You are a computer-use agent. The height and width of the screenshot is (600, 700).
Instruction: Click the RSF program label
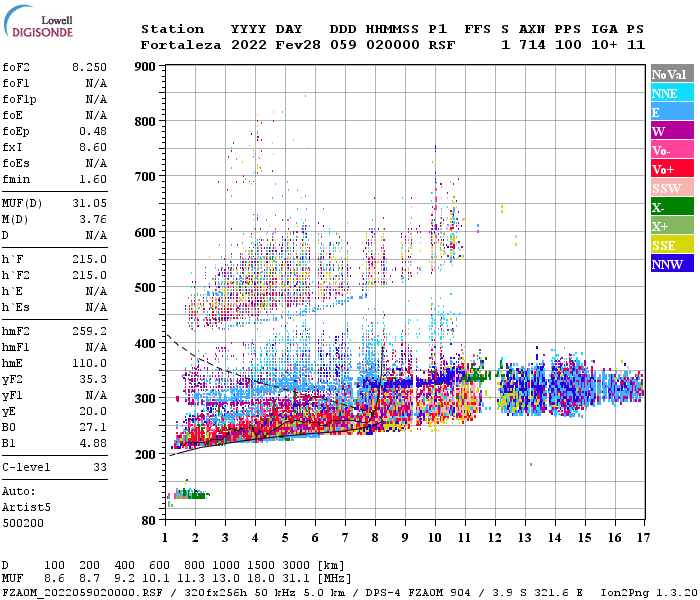442,45
